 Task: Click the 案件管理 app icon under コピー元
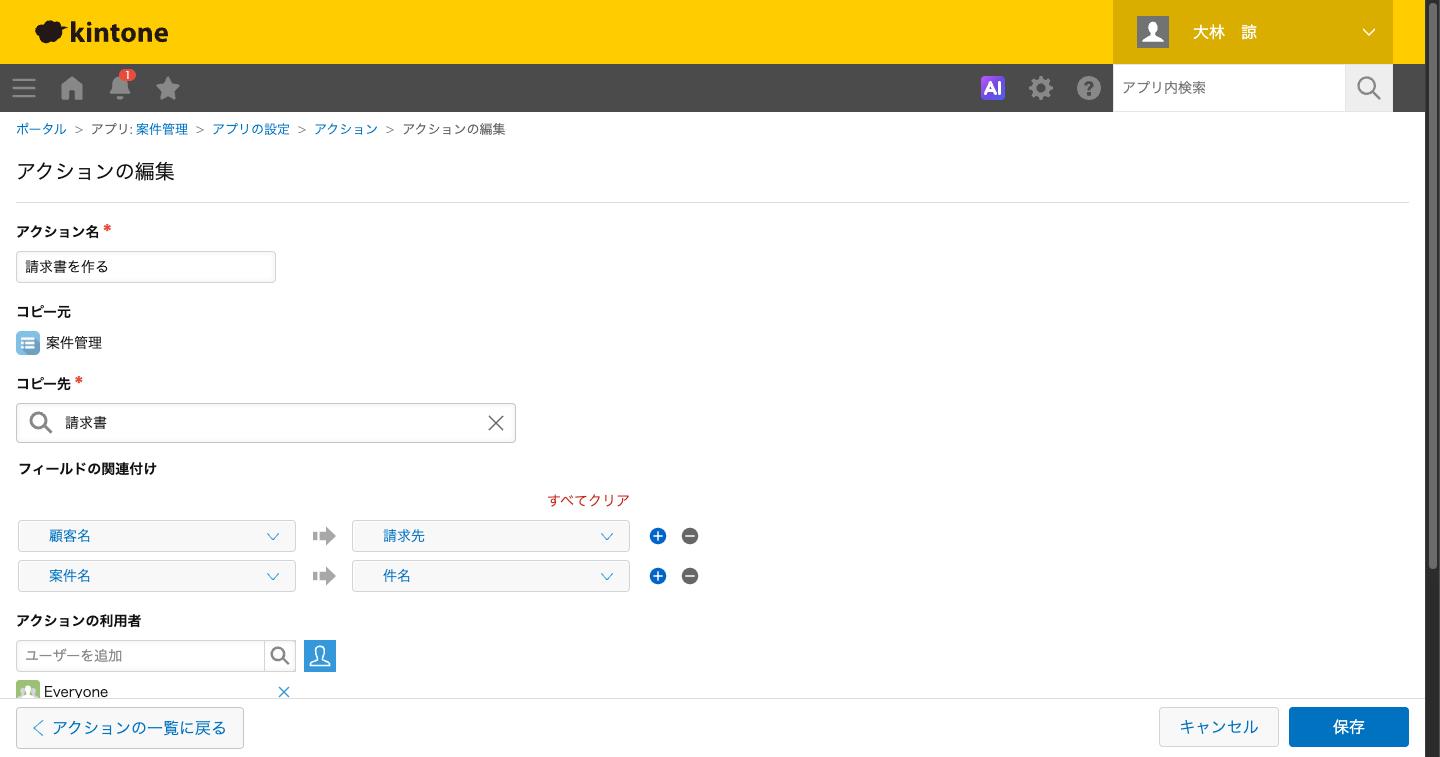(28, 343)
